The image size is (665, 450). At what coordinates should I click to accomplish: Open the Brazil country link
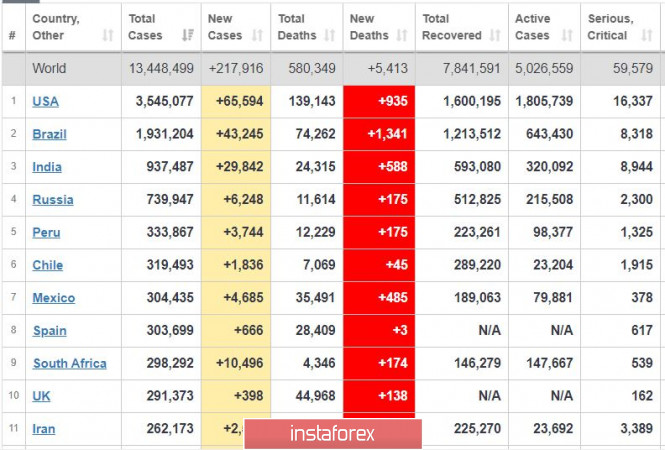pyautogui.click(x=50, y=134)
